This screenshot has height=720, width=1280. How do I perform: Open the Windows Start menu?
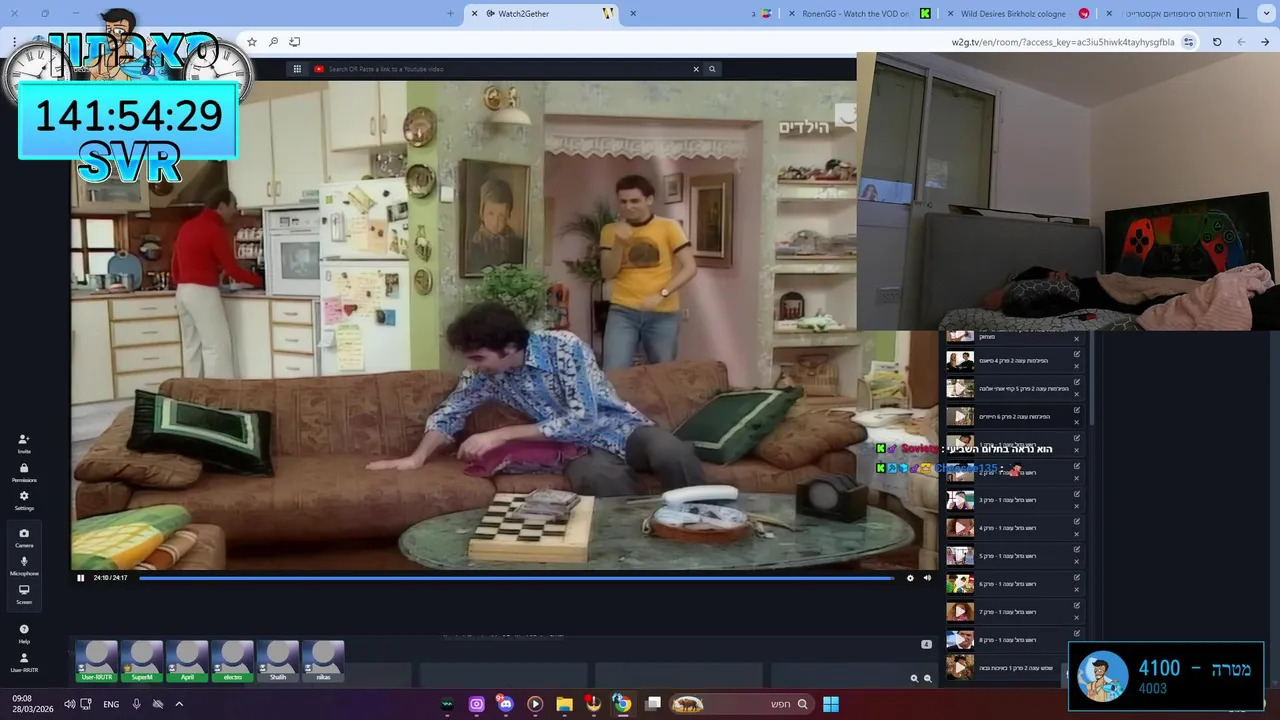coord(831,704)
